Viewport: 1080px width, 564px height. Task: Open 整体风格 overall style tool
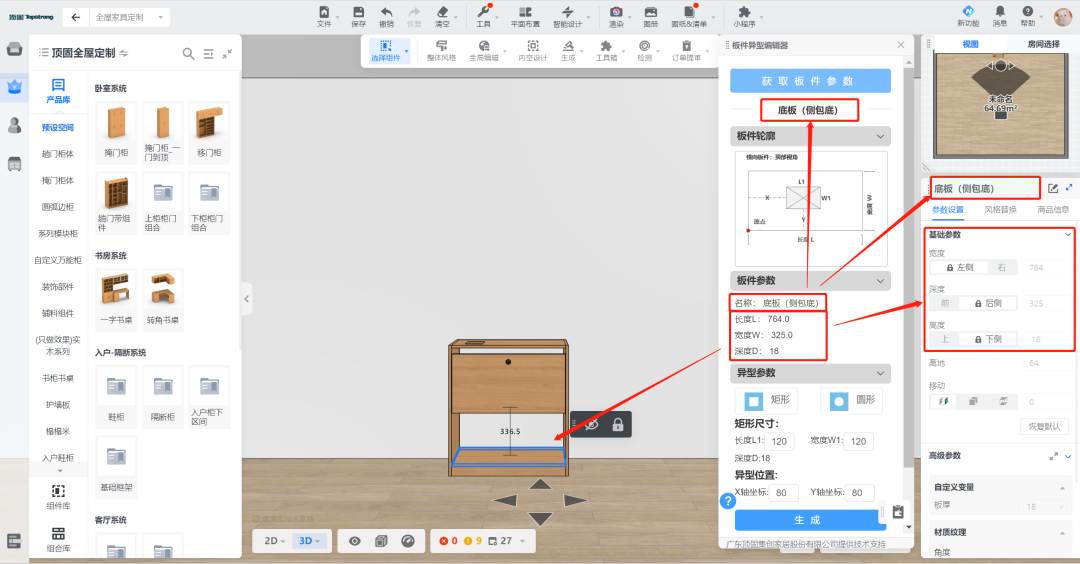pyautogui.click(x=442, y=50)
